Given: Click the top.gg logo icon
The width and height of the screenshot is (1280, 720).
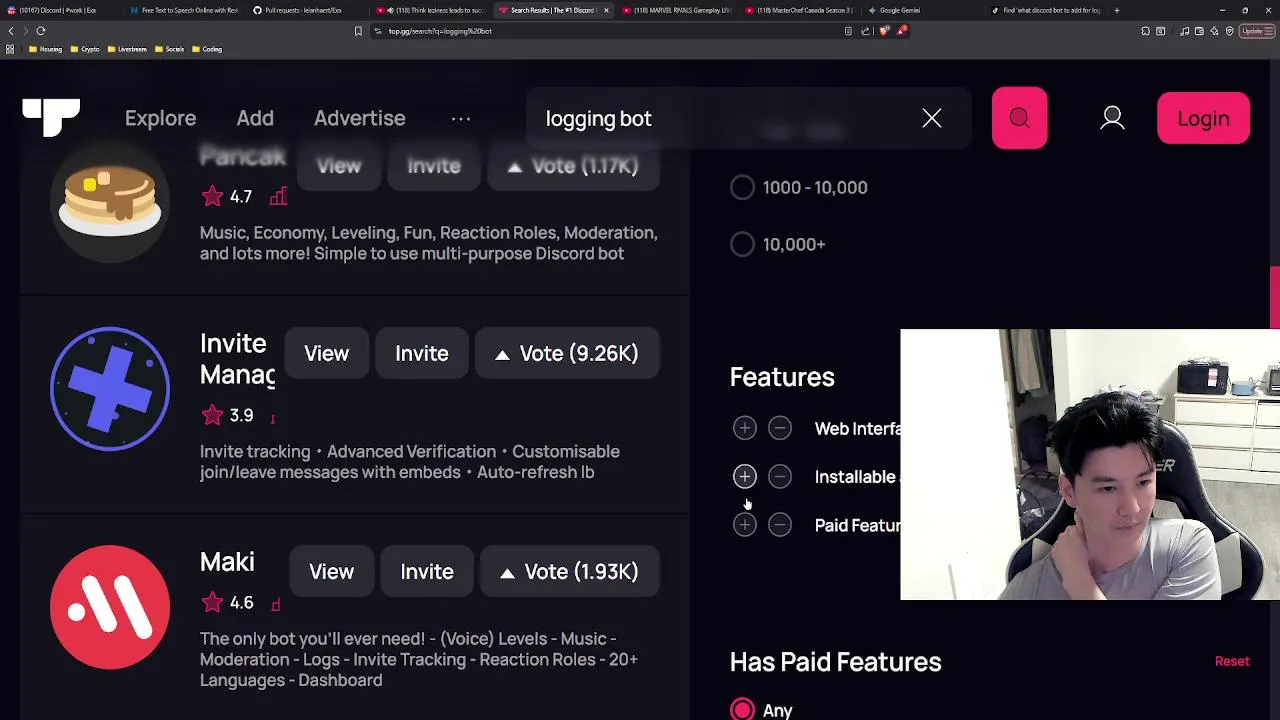Looking at the screenshot, I should [x=51, y=117].
